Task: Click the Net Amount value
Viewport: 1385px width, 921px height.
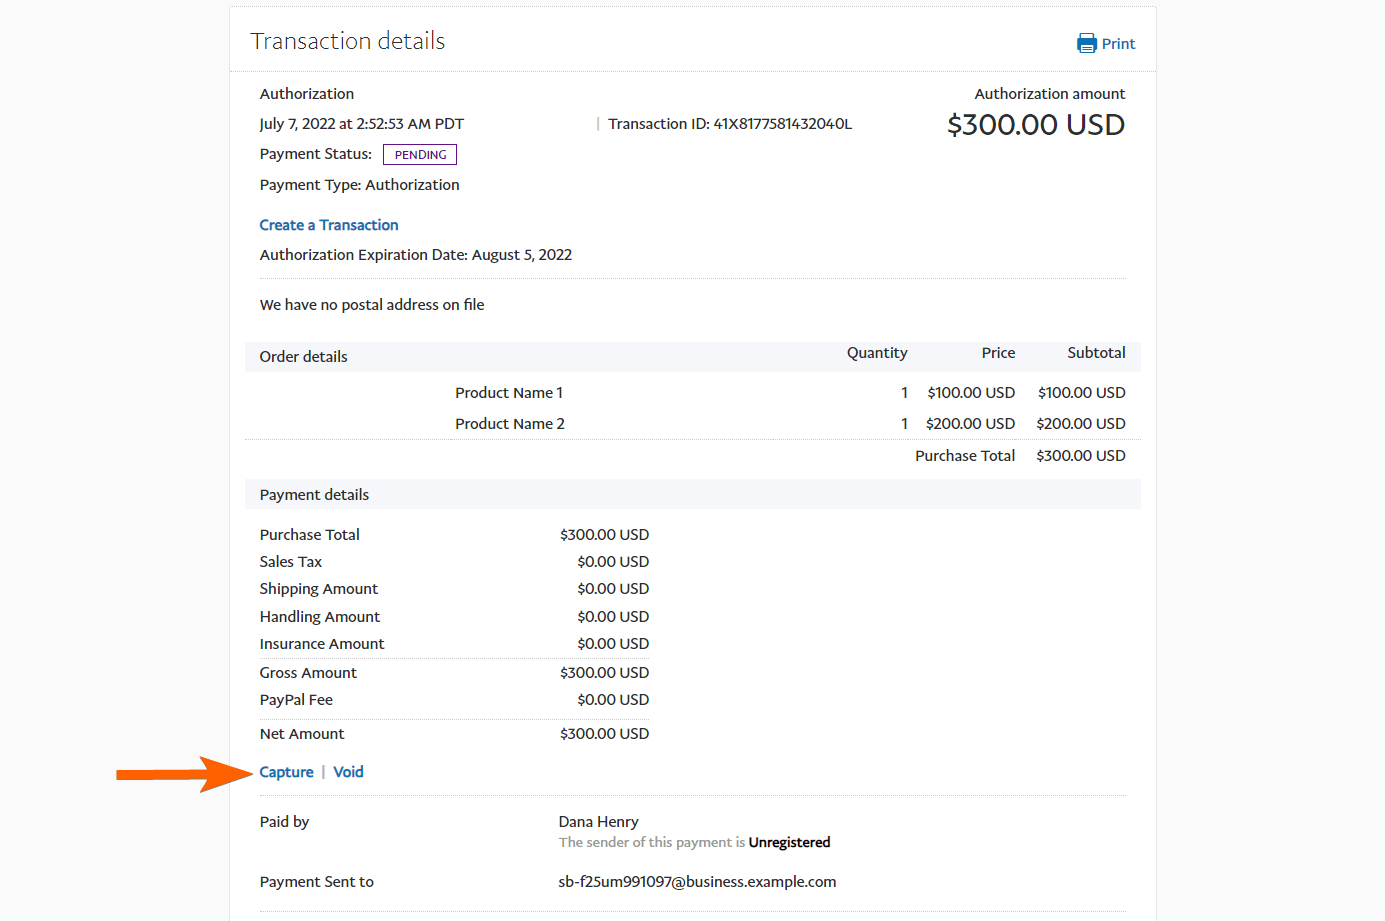Action: [x=604, y=734]
